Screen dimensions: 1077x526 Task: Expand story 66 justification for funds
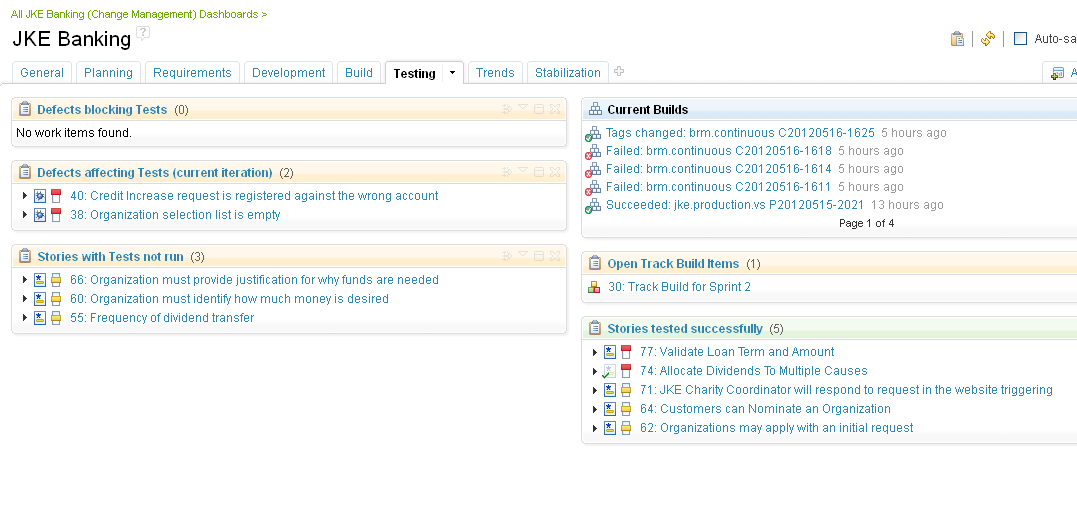click(25, 280)
